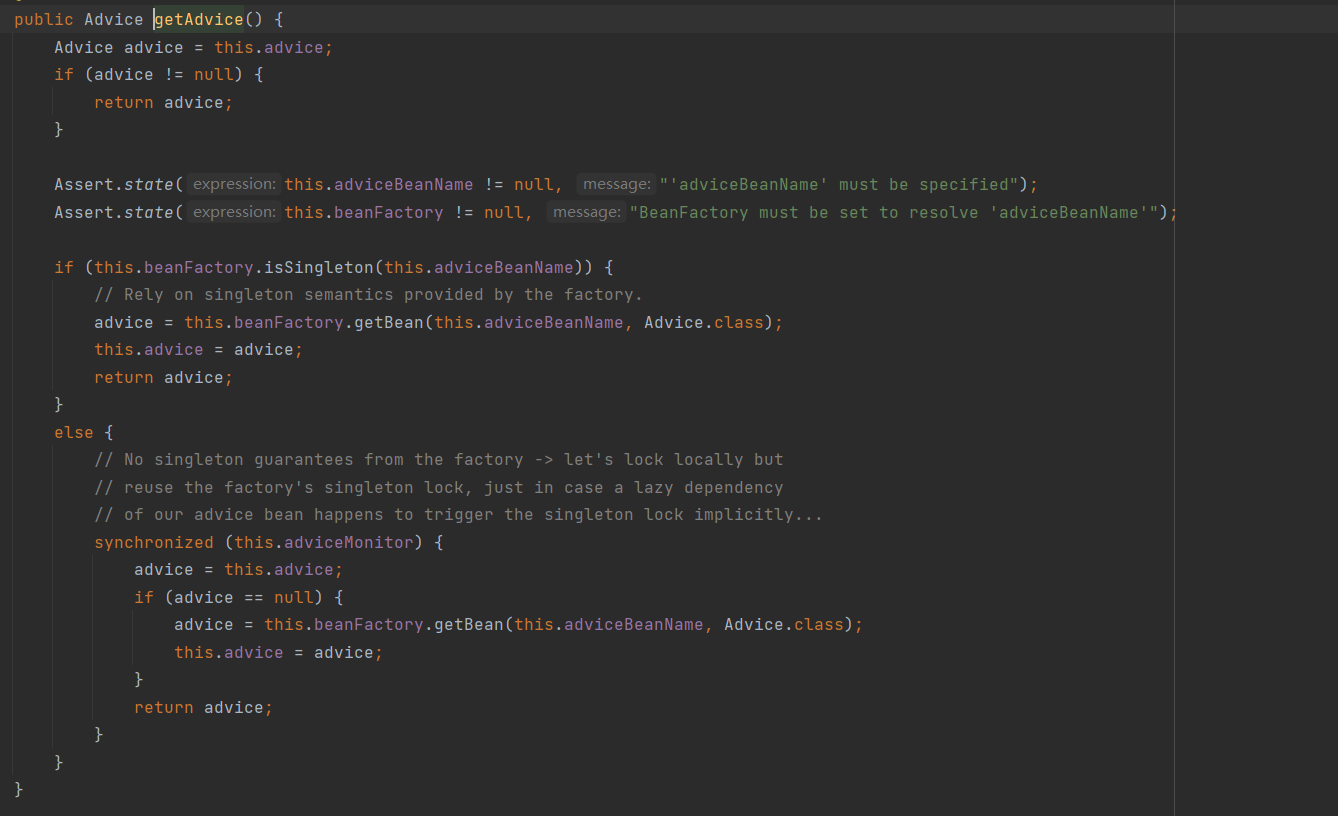Click the "BeanFactory must be set" string literal
The width and height of the screenshot is (1338, 816).
tap(898, 213)
